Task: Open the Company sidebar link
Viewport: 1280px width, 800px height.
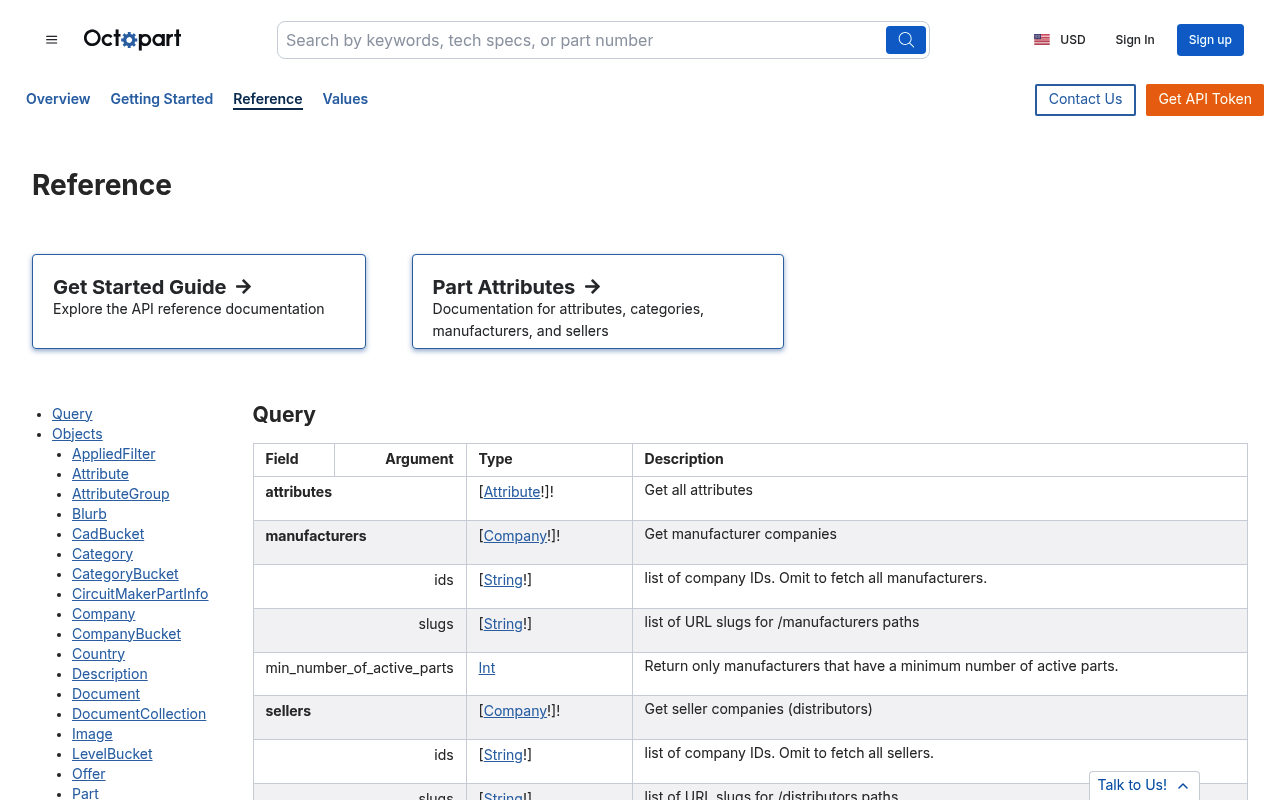Action: point(103,614)
